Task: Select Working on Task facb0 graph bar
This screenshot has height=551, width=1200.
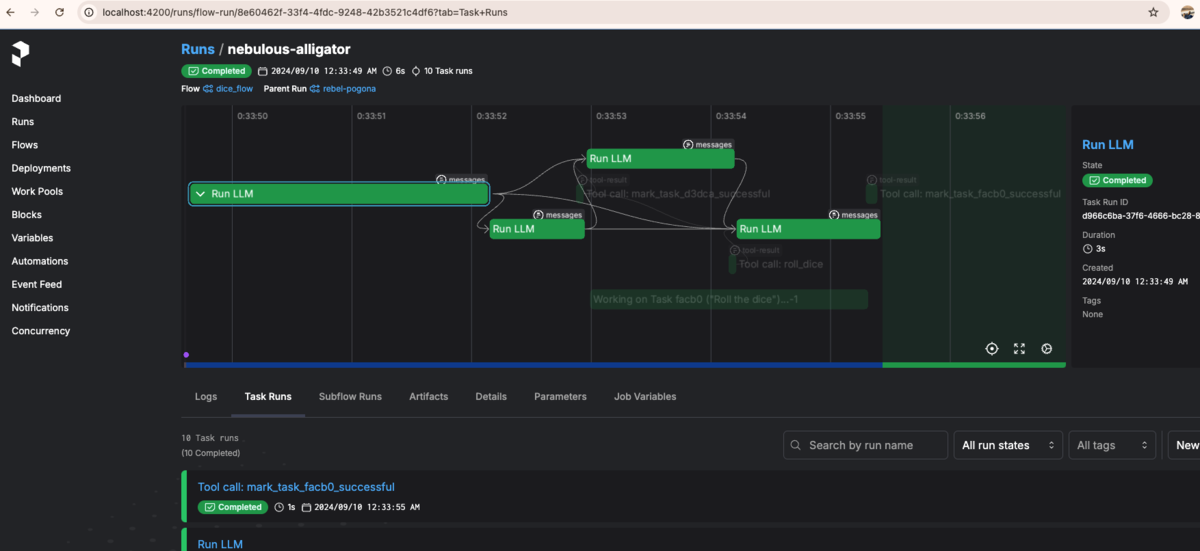Action: coord(729,299)
